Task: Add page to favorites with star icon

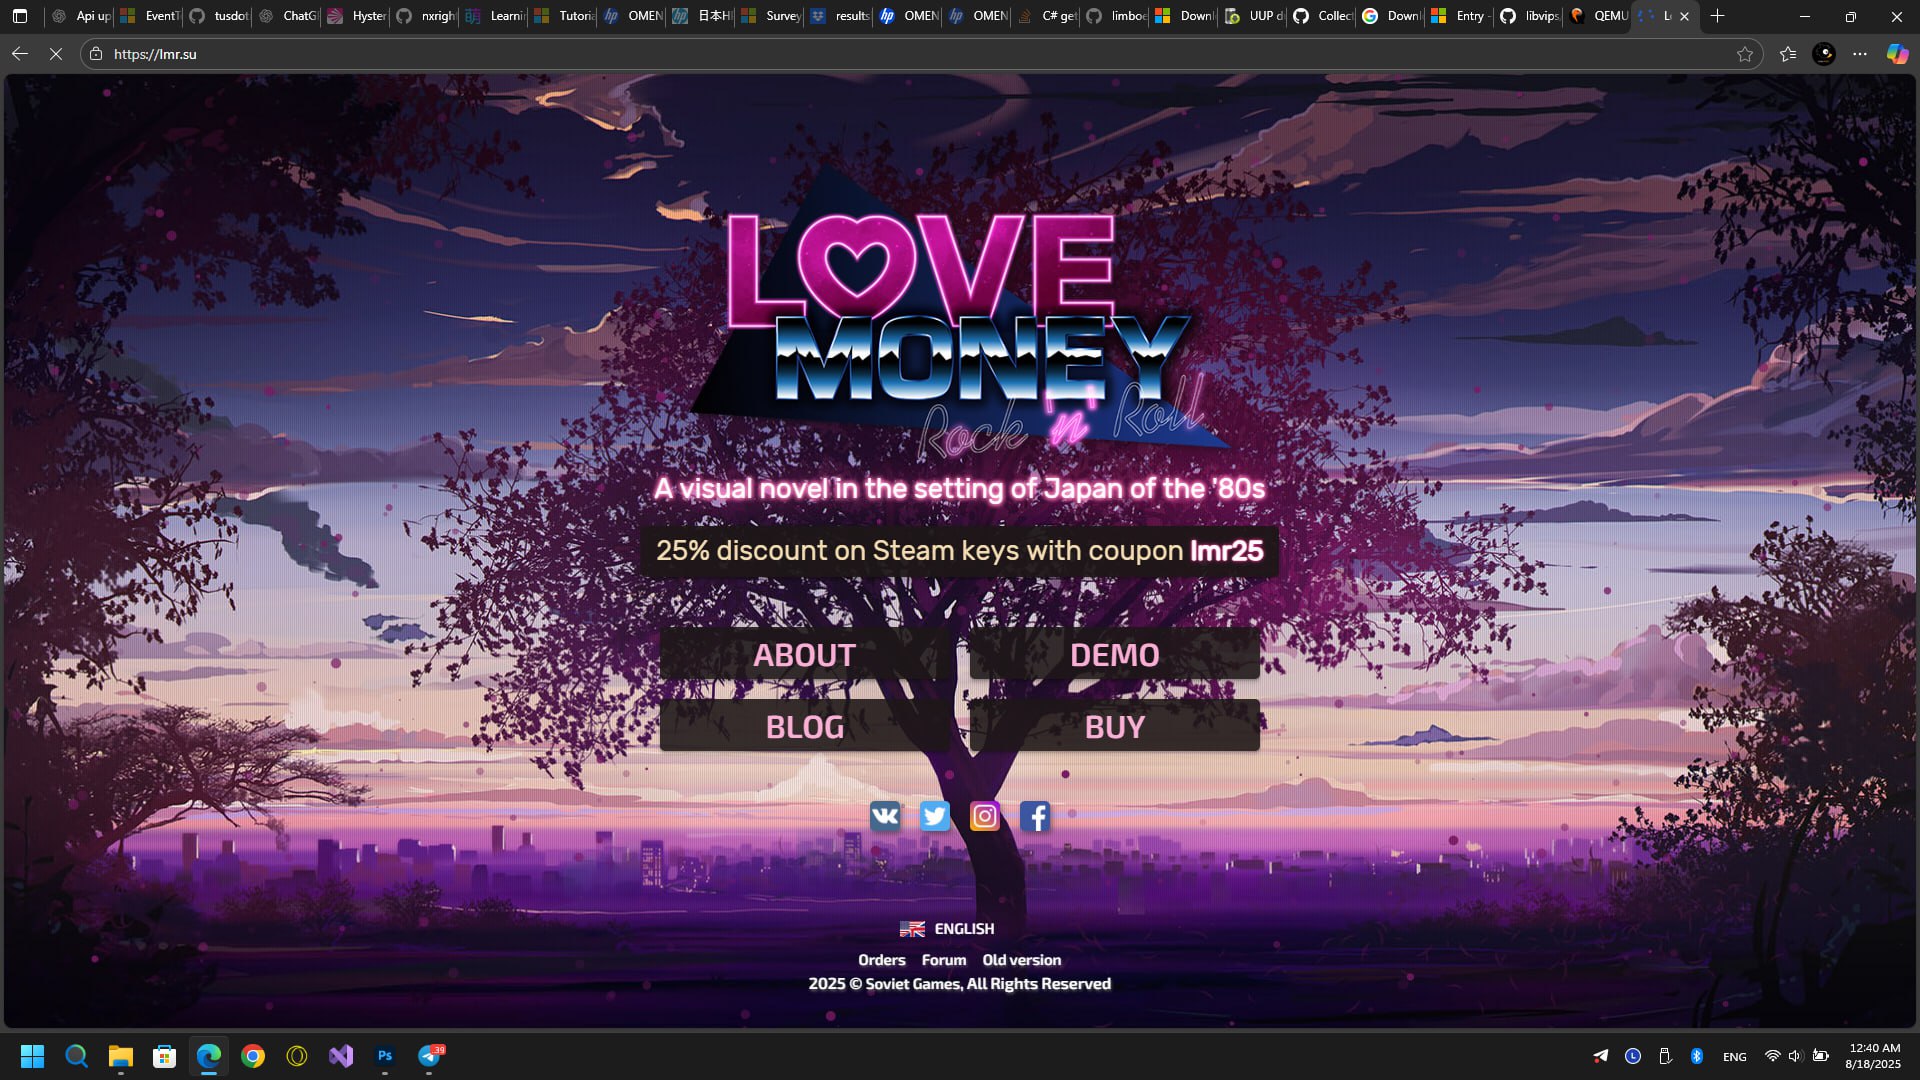Action: pos(1745,54)
